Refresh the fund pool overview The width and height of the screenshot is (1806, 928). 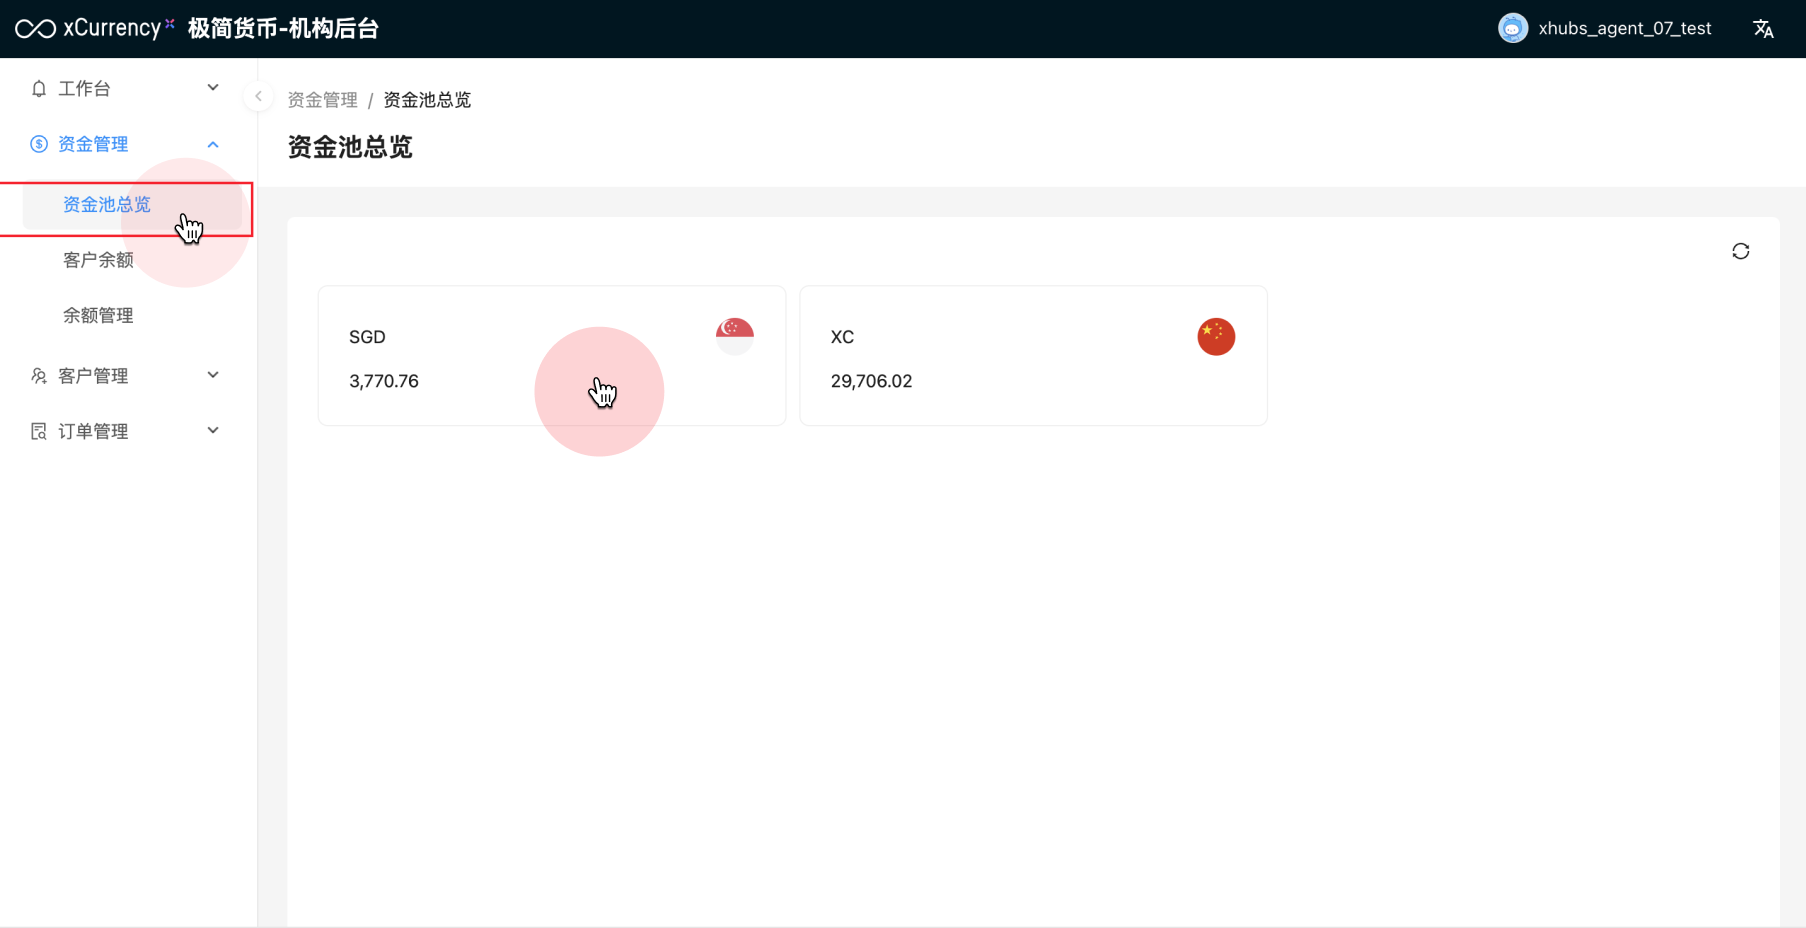pyautogui.click(x=1741, y=251)
